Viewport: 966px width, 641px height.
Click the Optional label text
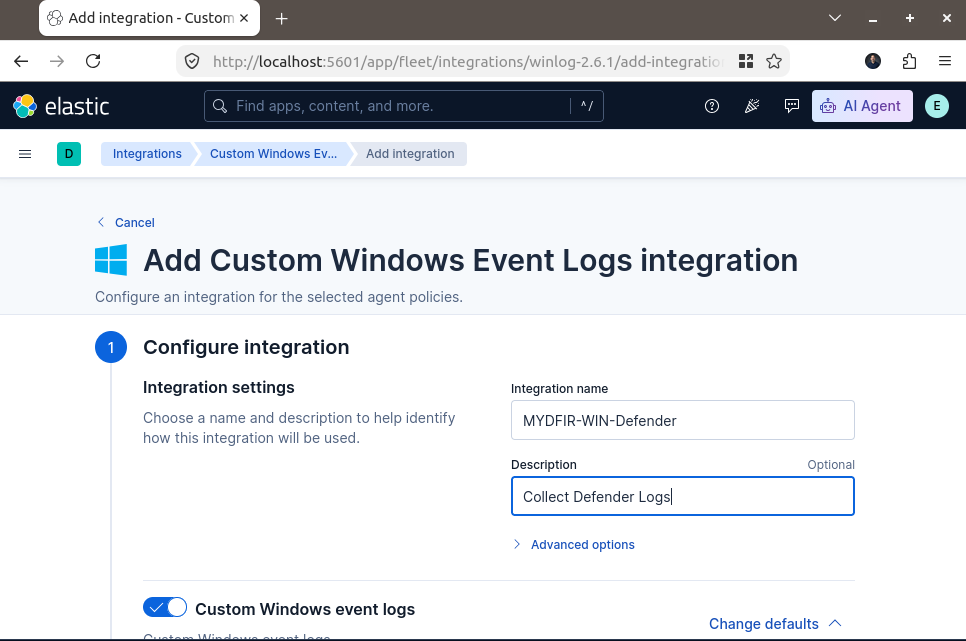[x=831, y=465]
